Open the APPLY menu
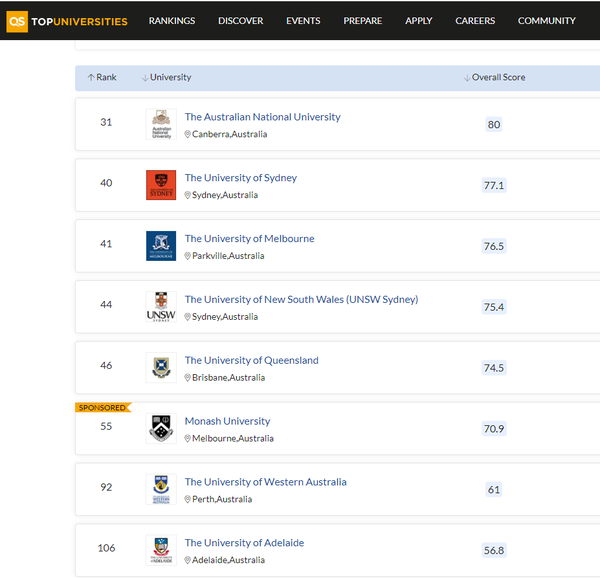 pos(419,21)
